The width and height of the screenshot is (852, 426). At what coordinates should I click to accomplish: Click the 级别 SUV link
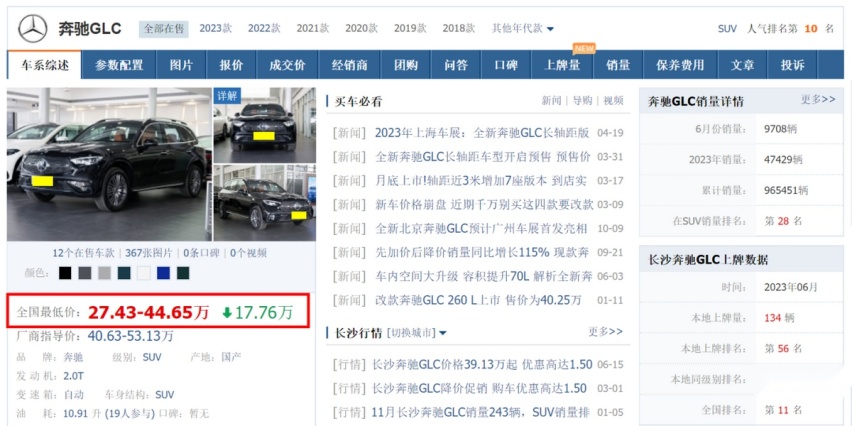pyautogui.click(x=152, y=358)
